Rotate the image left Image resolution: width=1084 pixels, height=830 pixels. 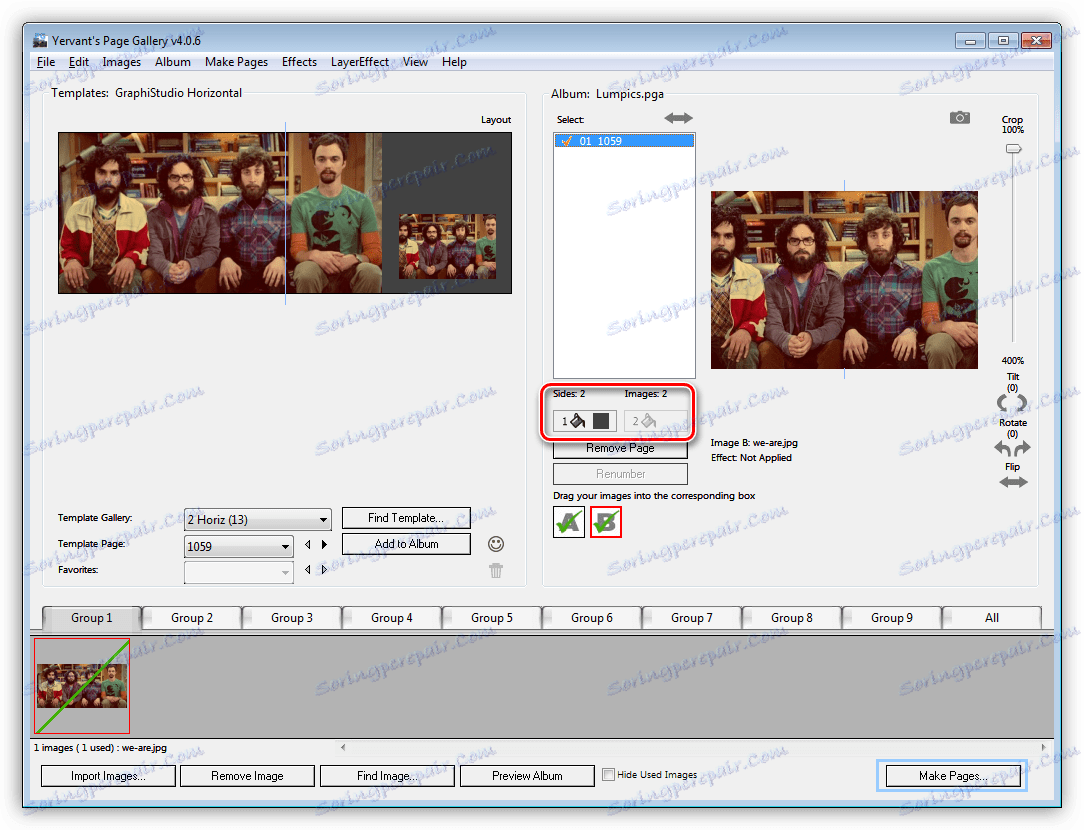tap(1002, 448)
